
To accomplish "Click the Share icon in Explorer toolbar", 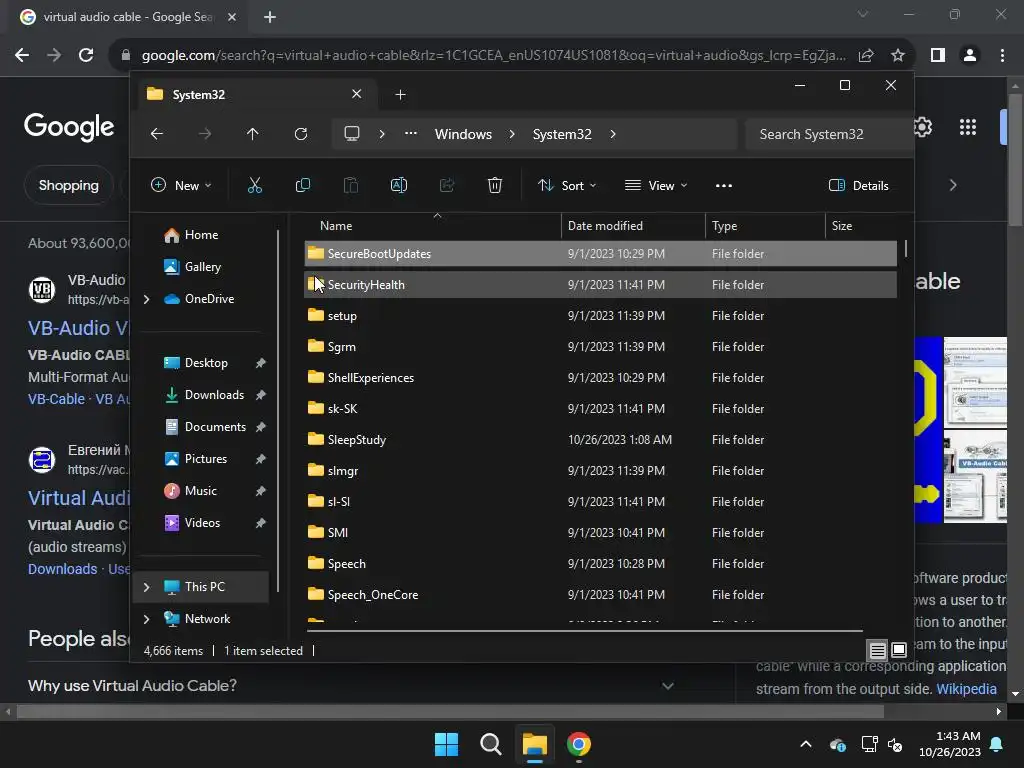I will [x=447, y=185].
